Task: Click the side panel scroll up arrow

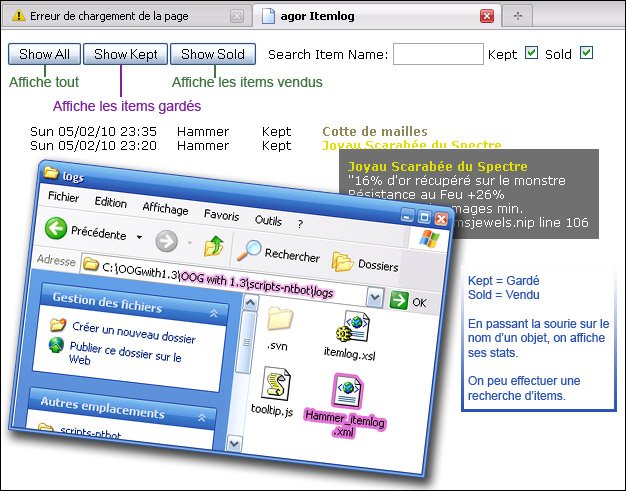Action: 250,303
